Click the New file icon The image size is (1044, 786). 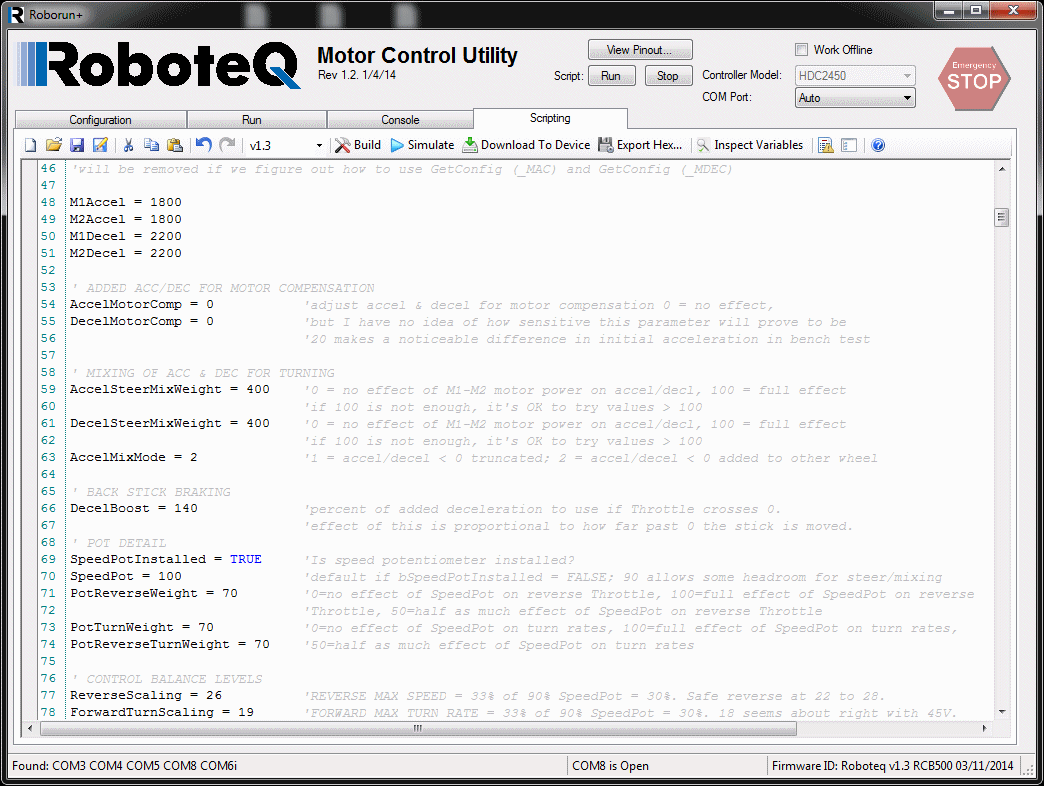point(30,145)
